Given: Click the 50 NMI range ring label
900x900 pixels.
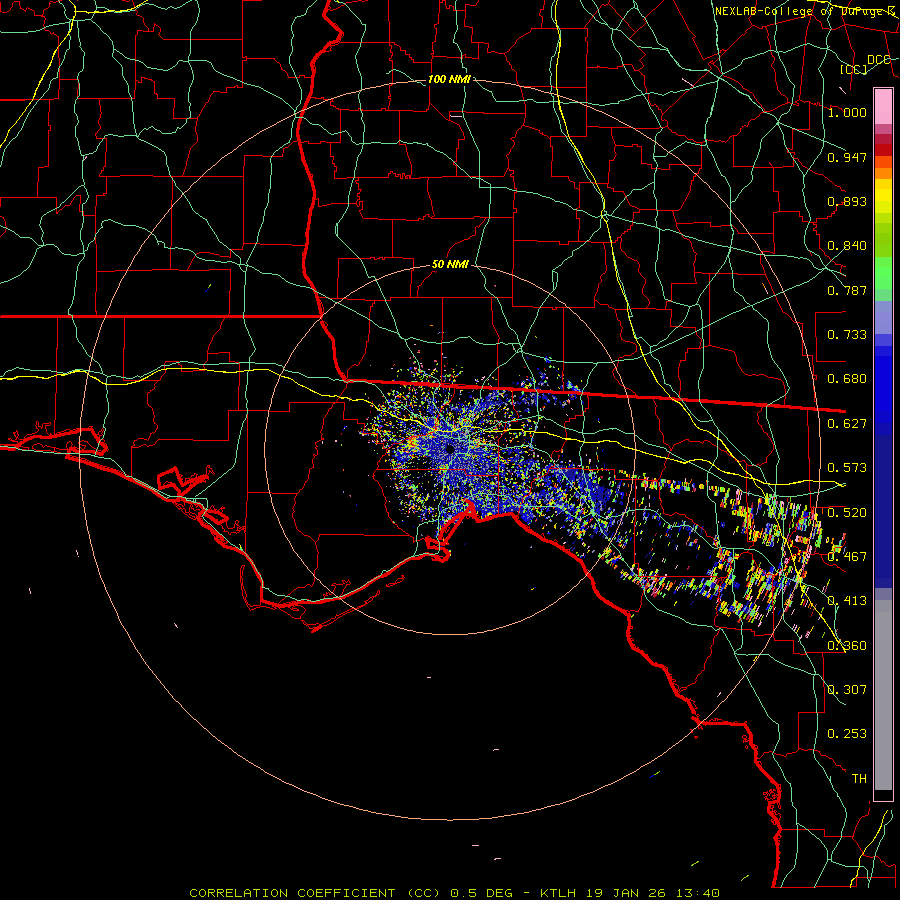Looking at the screenshot, I should pos(450,265).
